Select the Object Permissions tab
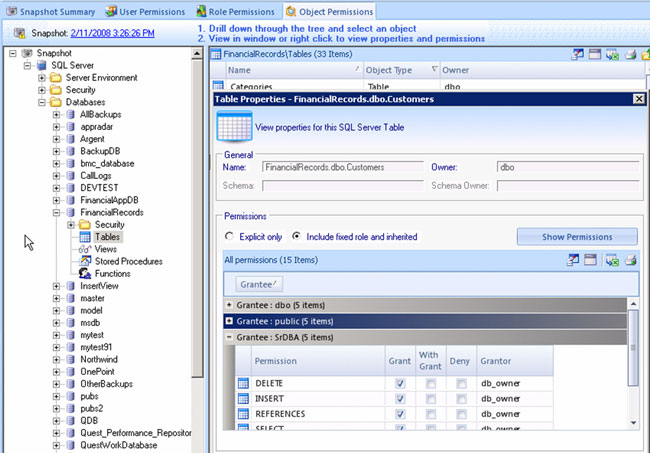Viewport: 650px width, 453px height. (x=330, y=12)
